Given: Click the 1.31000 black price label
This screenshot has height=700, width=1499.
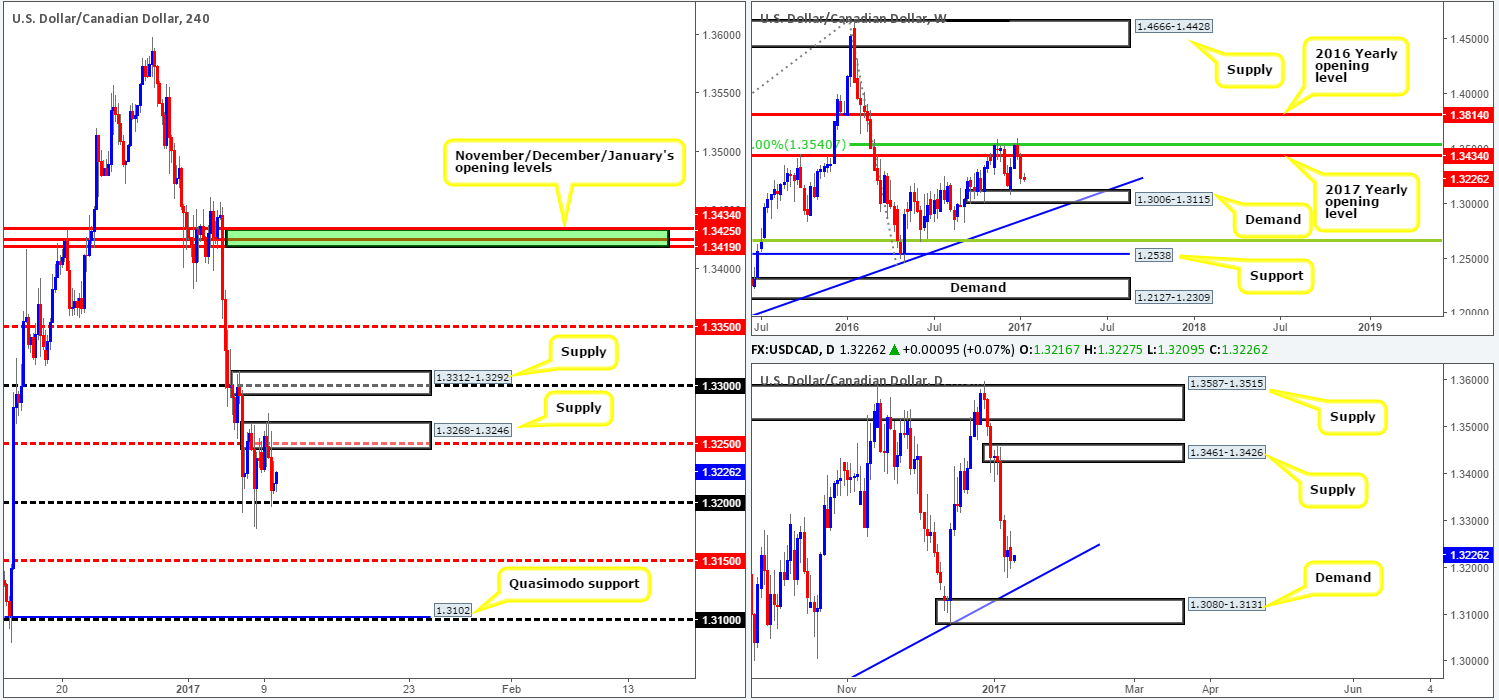Looking at the screenshot, I should pos(719,619).
